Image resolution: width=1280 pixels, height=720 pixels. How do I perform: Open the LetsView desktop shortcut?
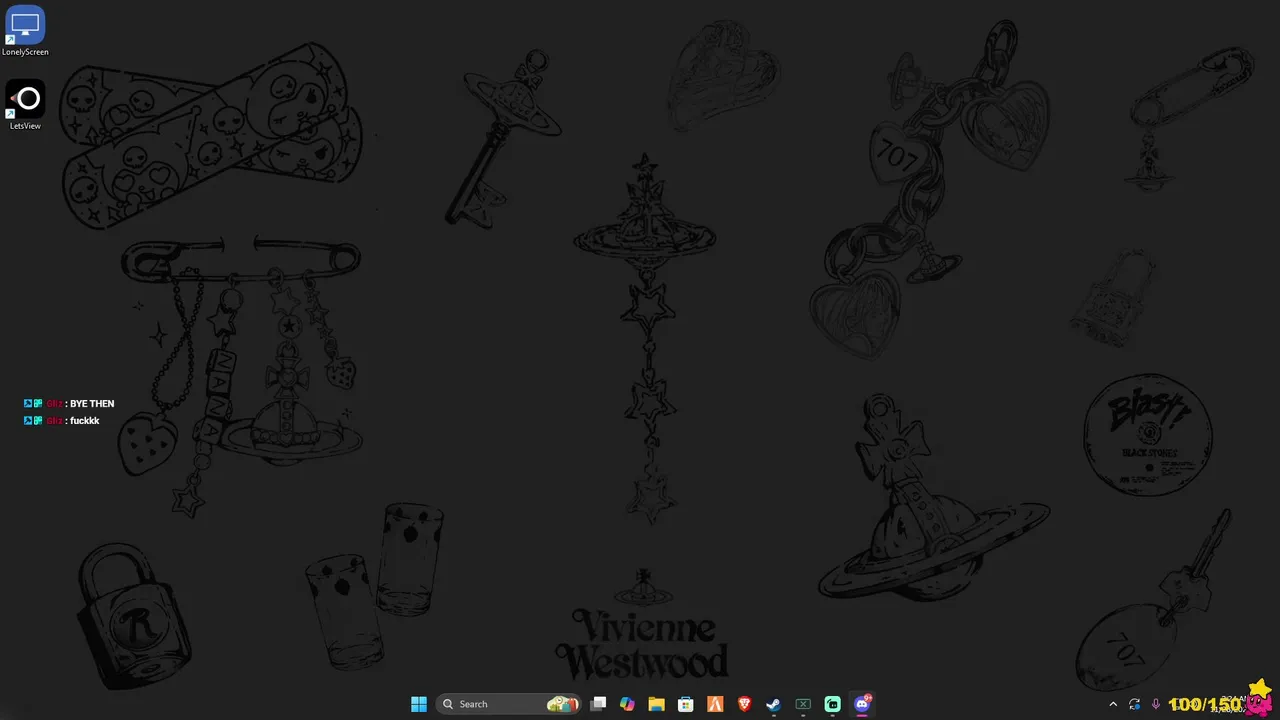pyautogui.click(x=25, y=106)
